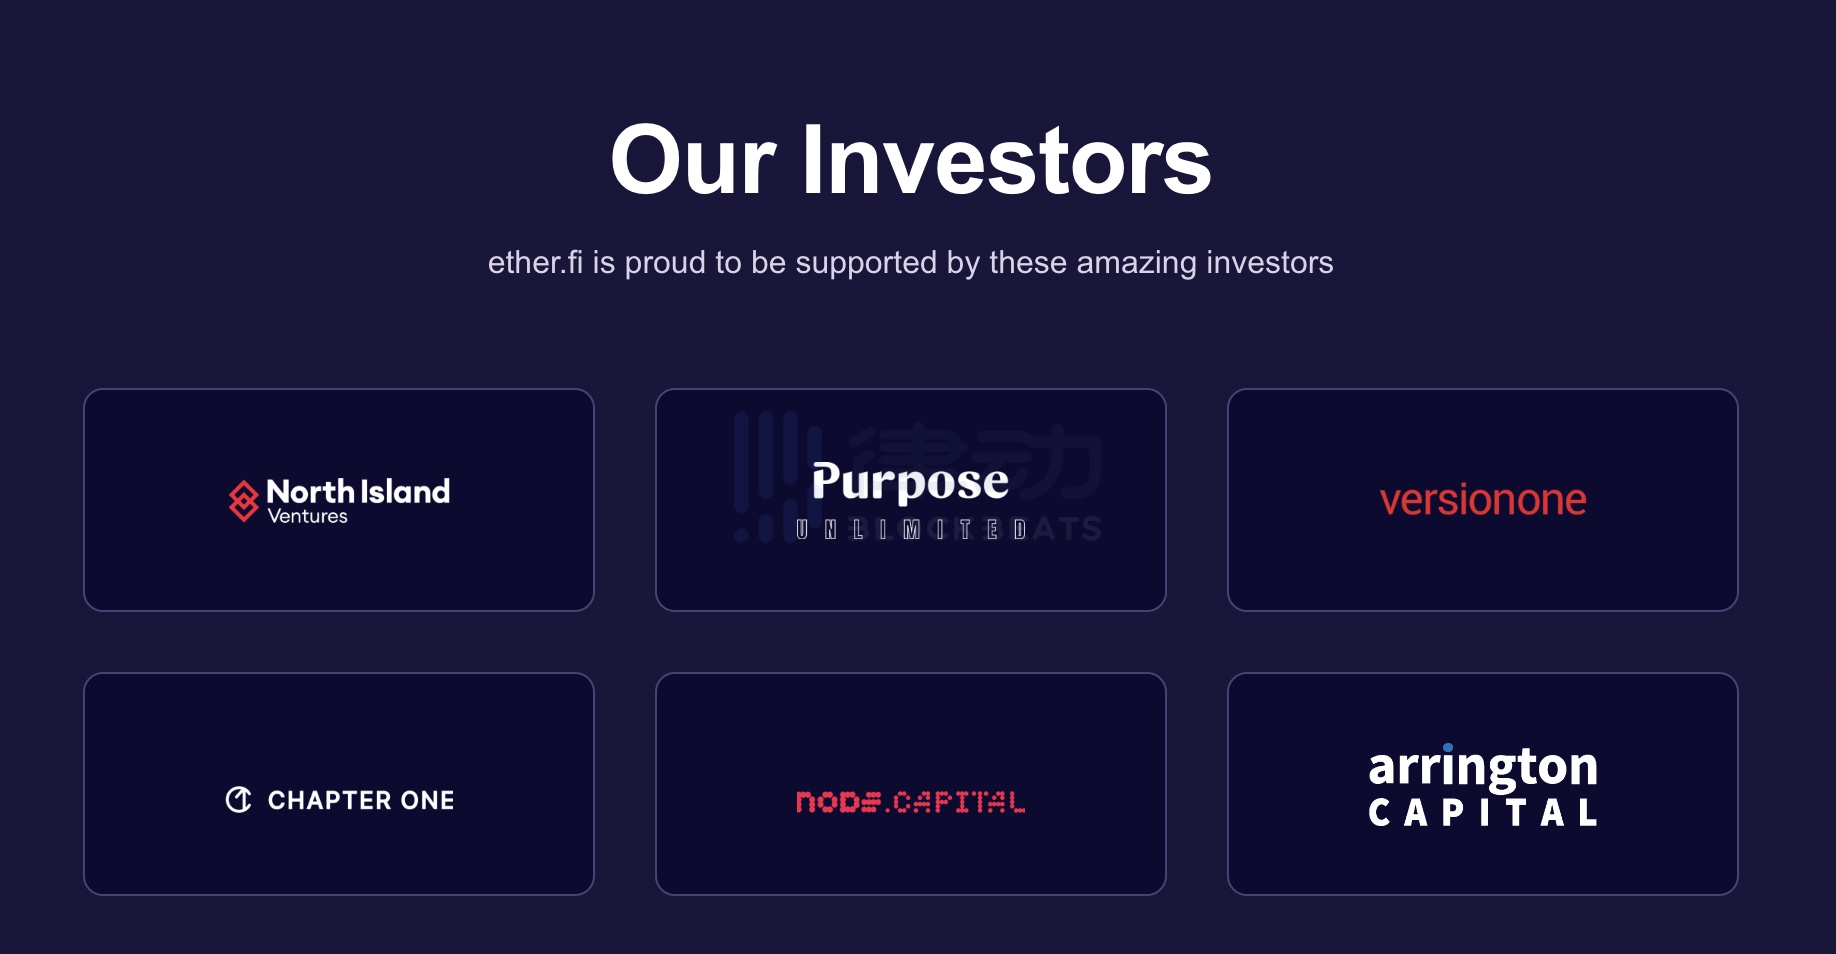Click the Purpose serif wordmark
Viewport: 1836px width, 954px height.
[x=910, y=482]
